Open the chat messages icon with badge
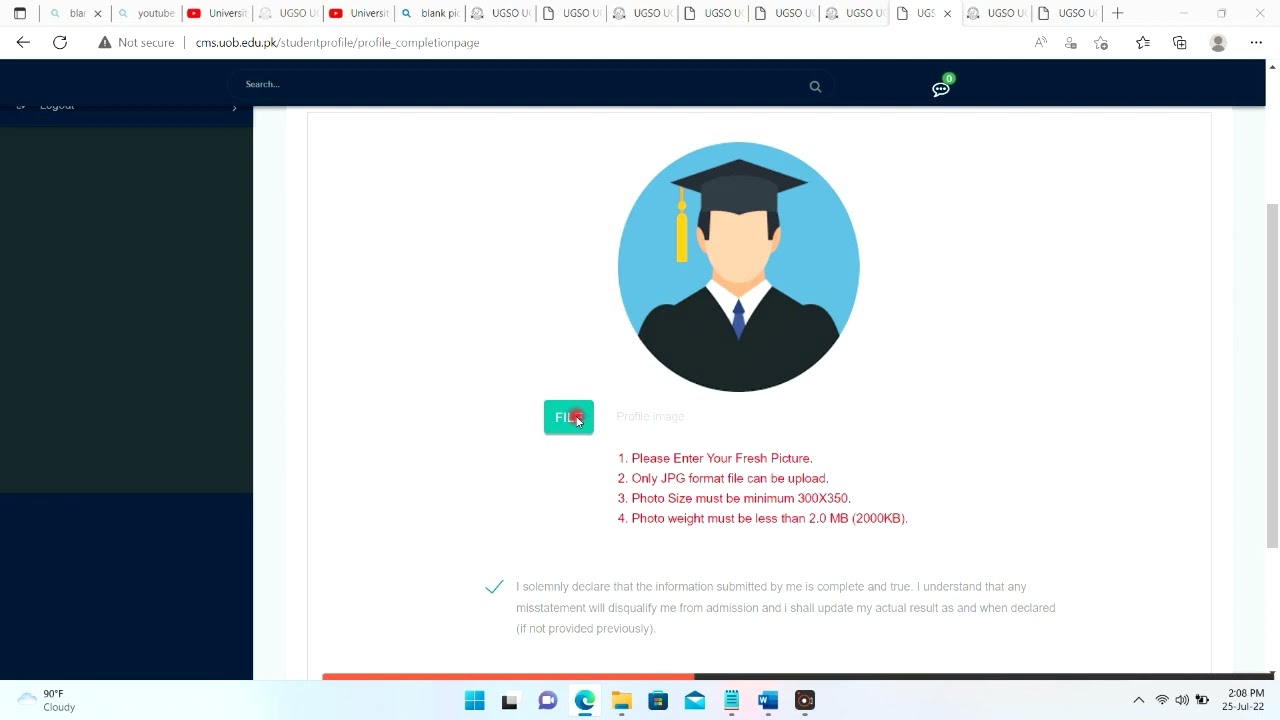Screen dimensions: 1280x720 [941, 89]
